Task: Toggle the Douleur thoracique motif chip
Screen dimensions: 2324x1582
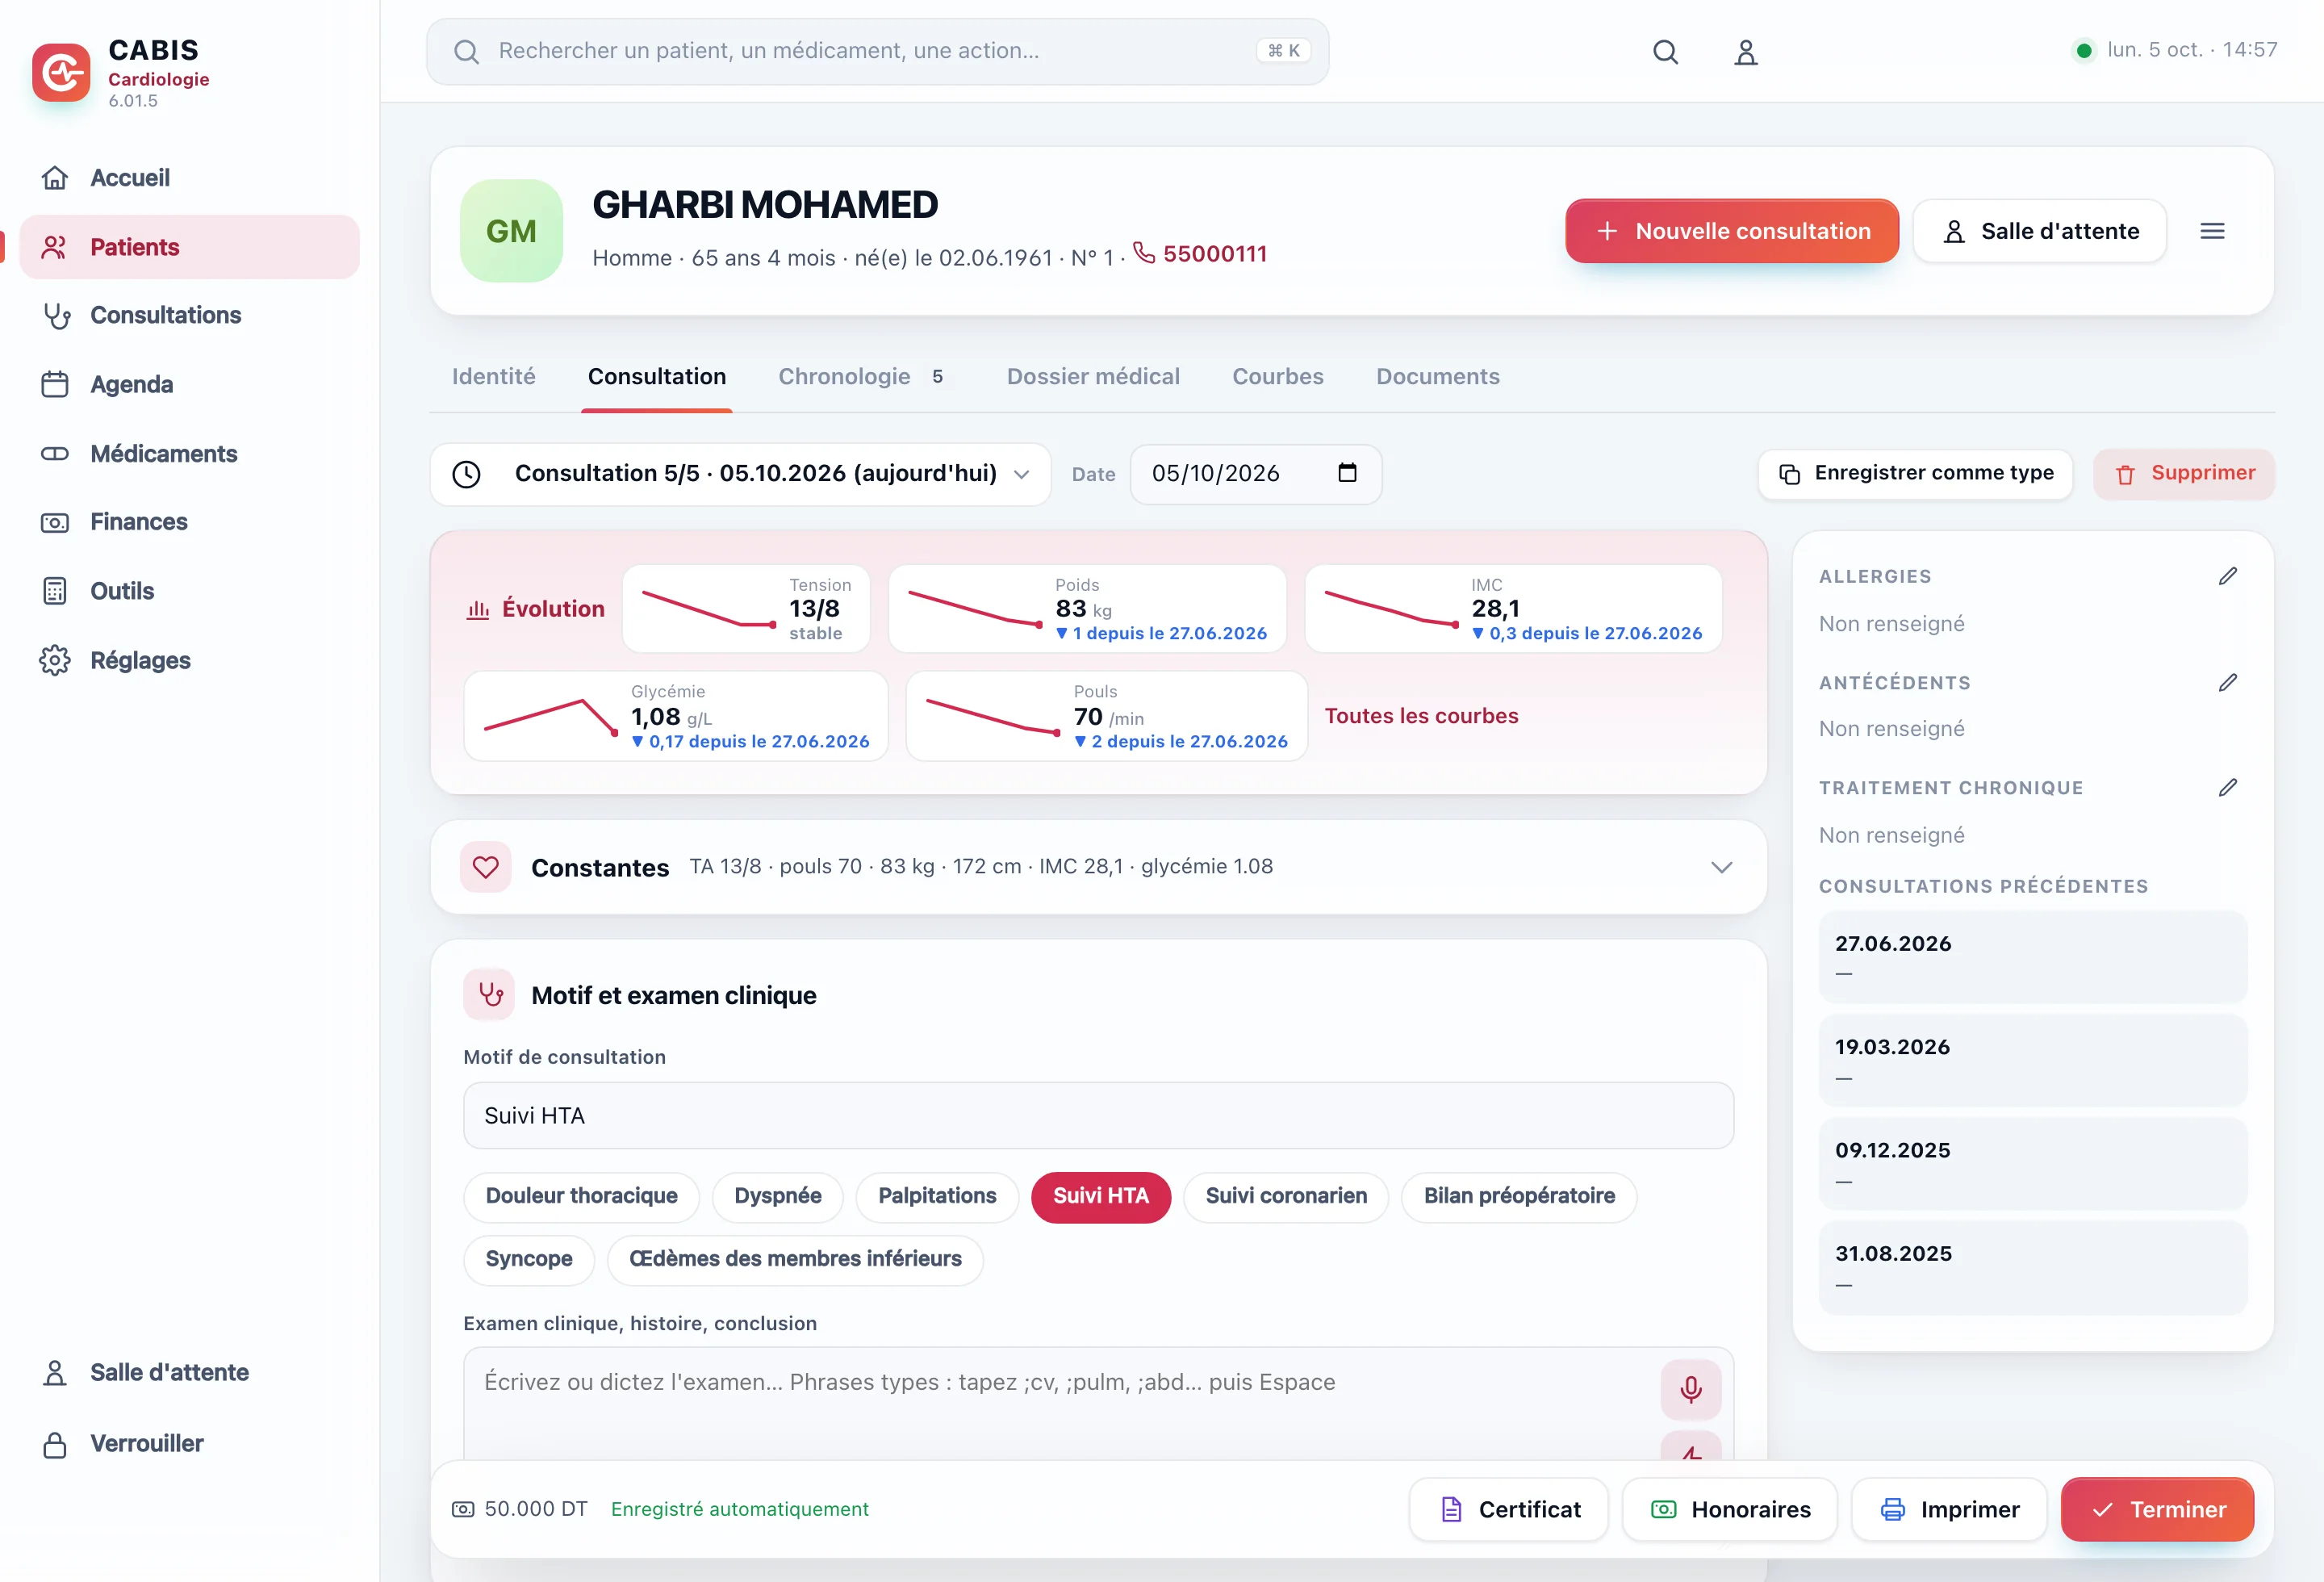Action: click(x=581, y=1196)
